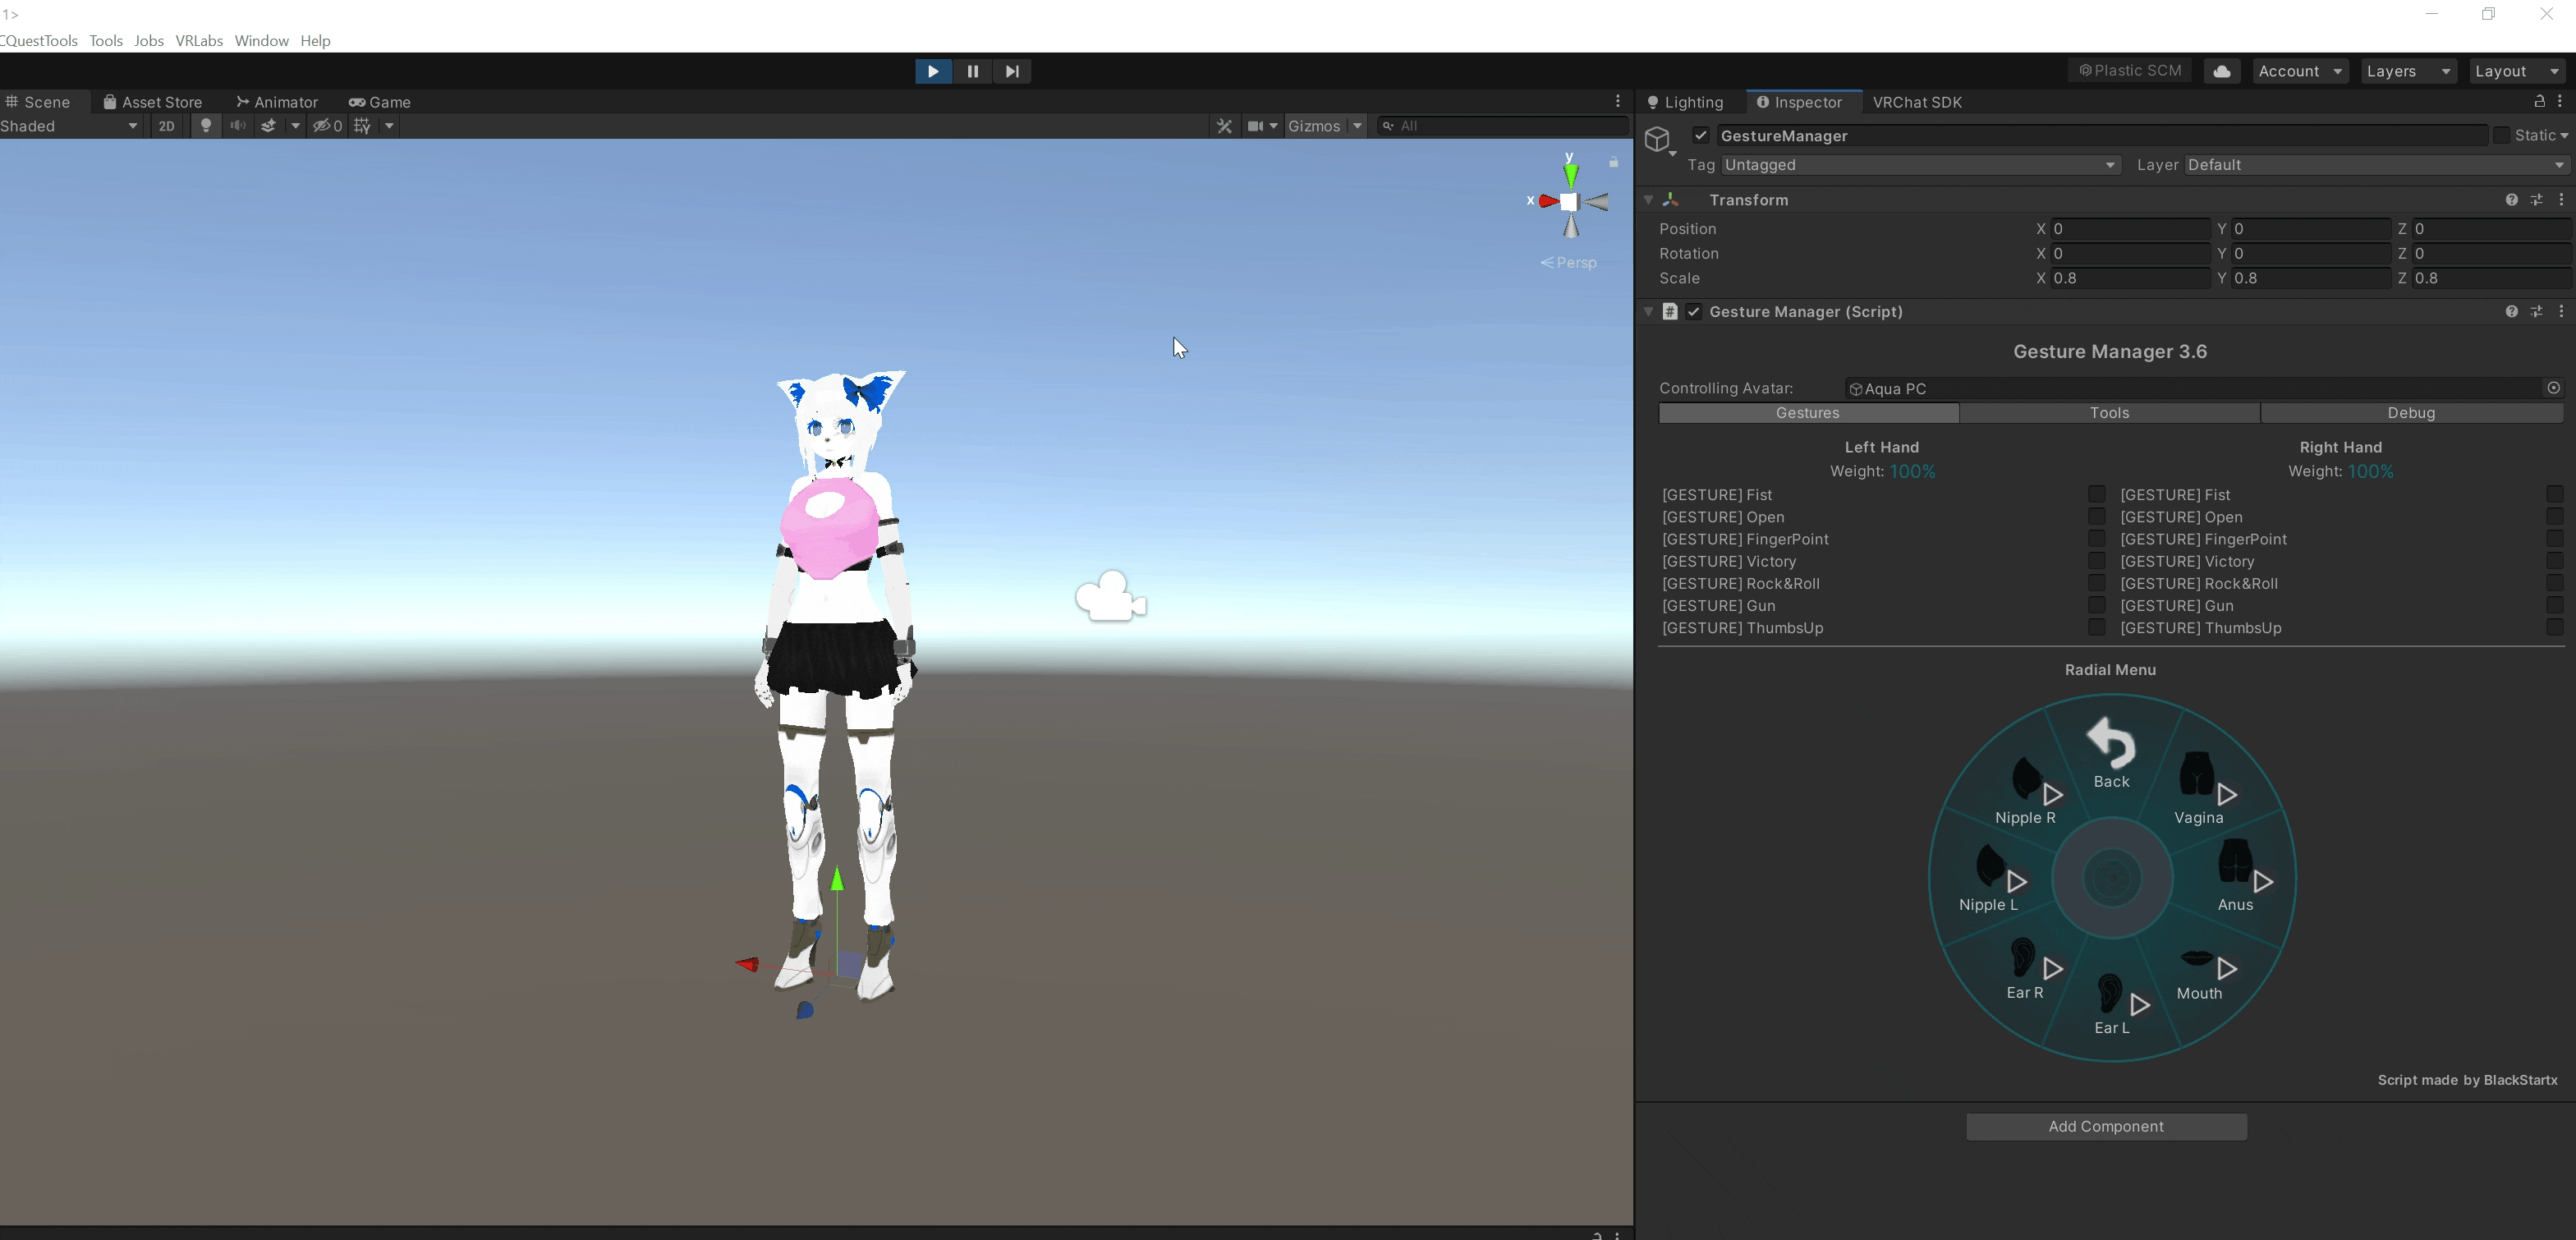The image size is (2576, 1240).
Task: Click the Add Component button
Action: pyautogui.click(x=2106, y=1126)
